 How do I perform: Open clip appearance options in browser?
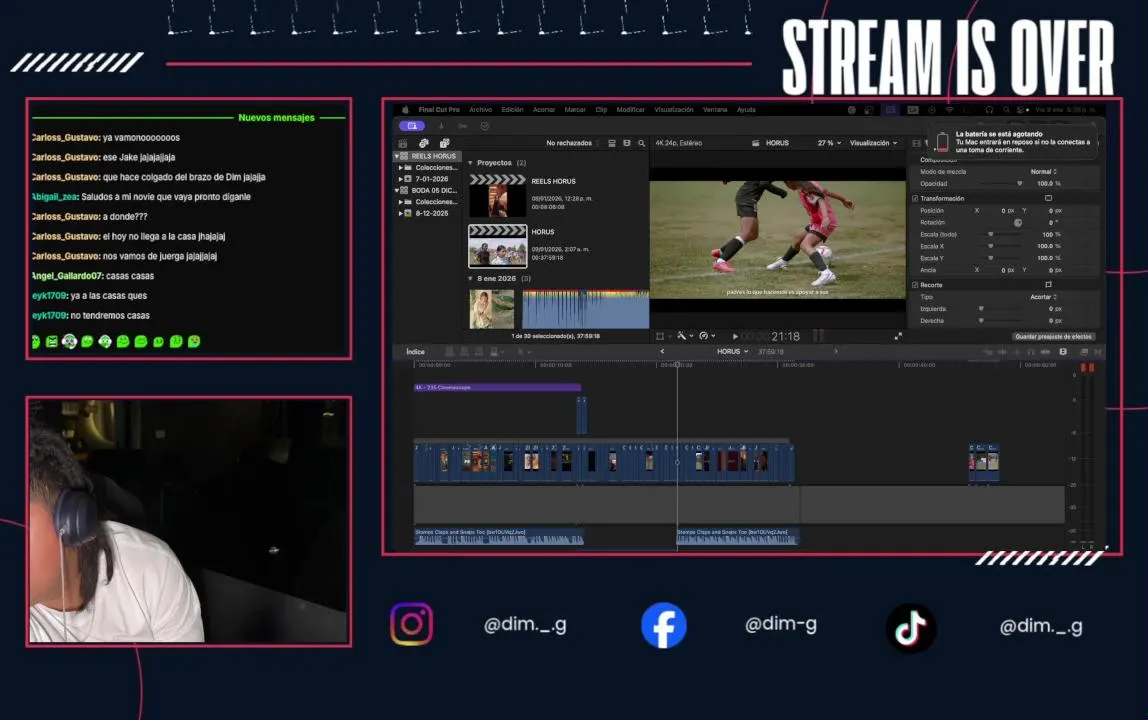click(627, 144)
